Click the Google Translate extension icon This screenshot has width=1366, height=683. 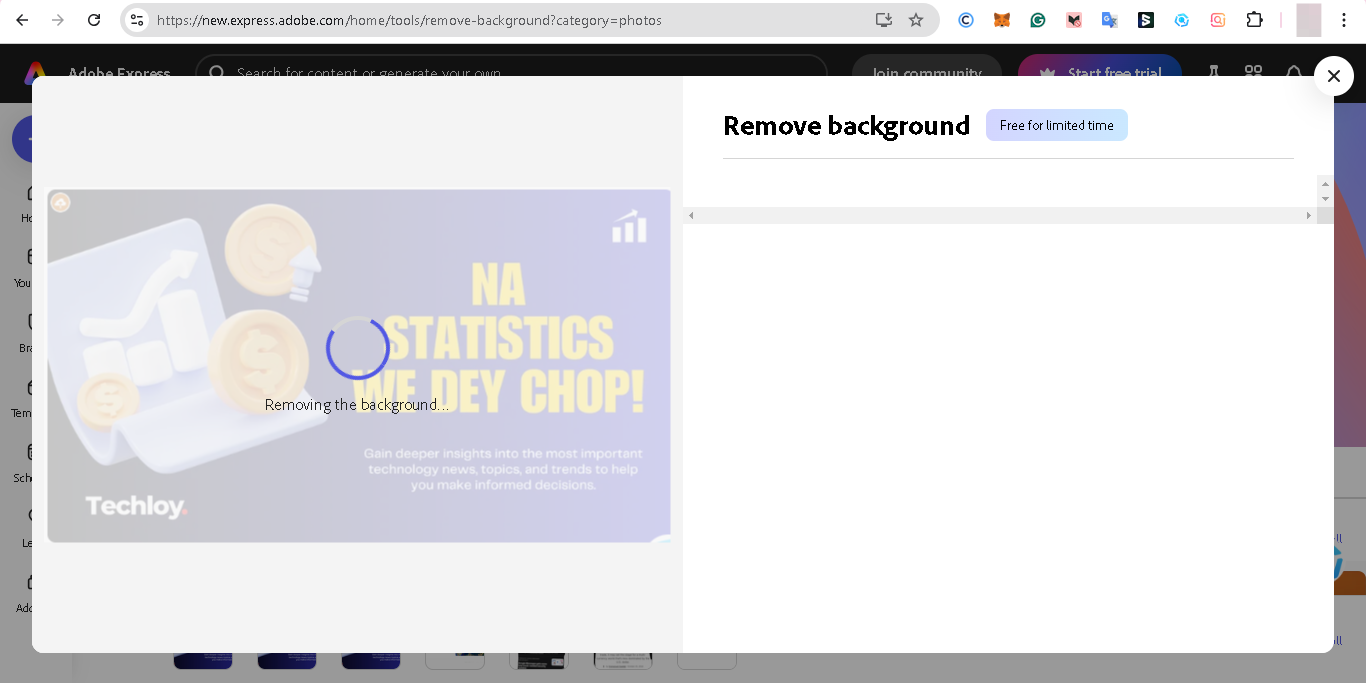click(x=1110, y=20)
